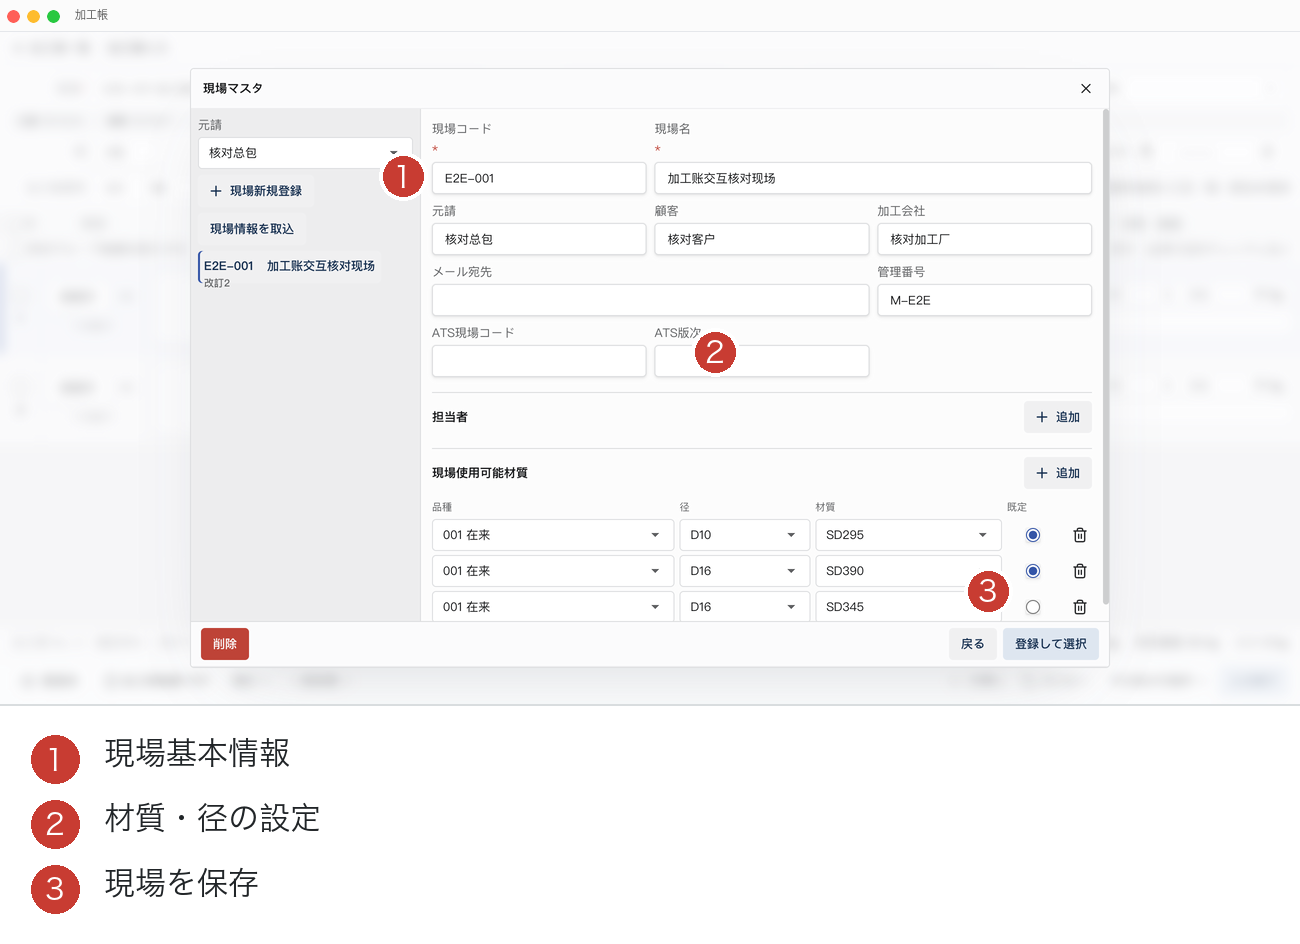Add a 担当者 with 追加 button

pyautogui.click(x=1058, y=417)
